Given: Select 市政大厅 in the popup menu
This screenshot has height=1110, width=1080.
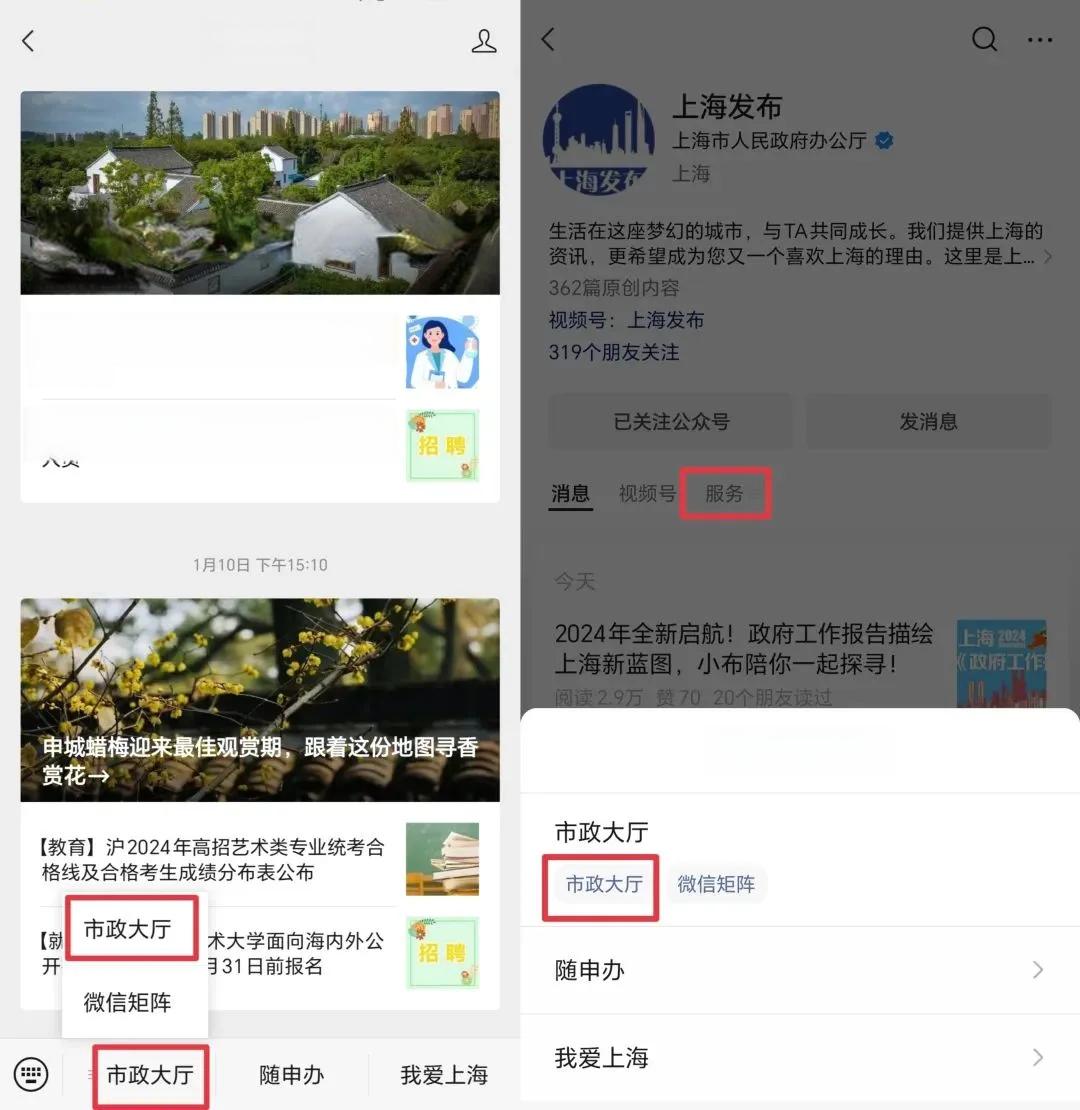Looking at the screenshot, I should (x=127, y=929).
